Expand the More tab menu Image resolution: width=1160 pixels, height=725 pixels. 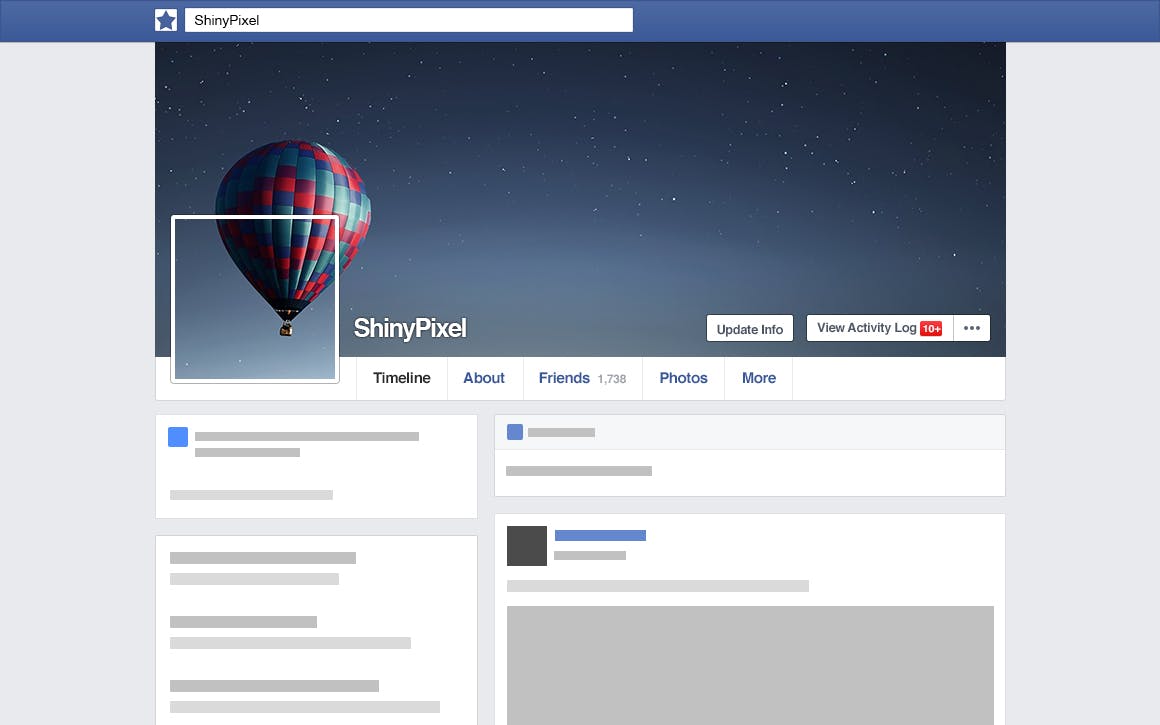coord(759,378)
